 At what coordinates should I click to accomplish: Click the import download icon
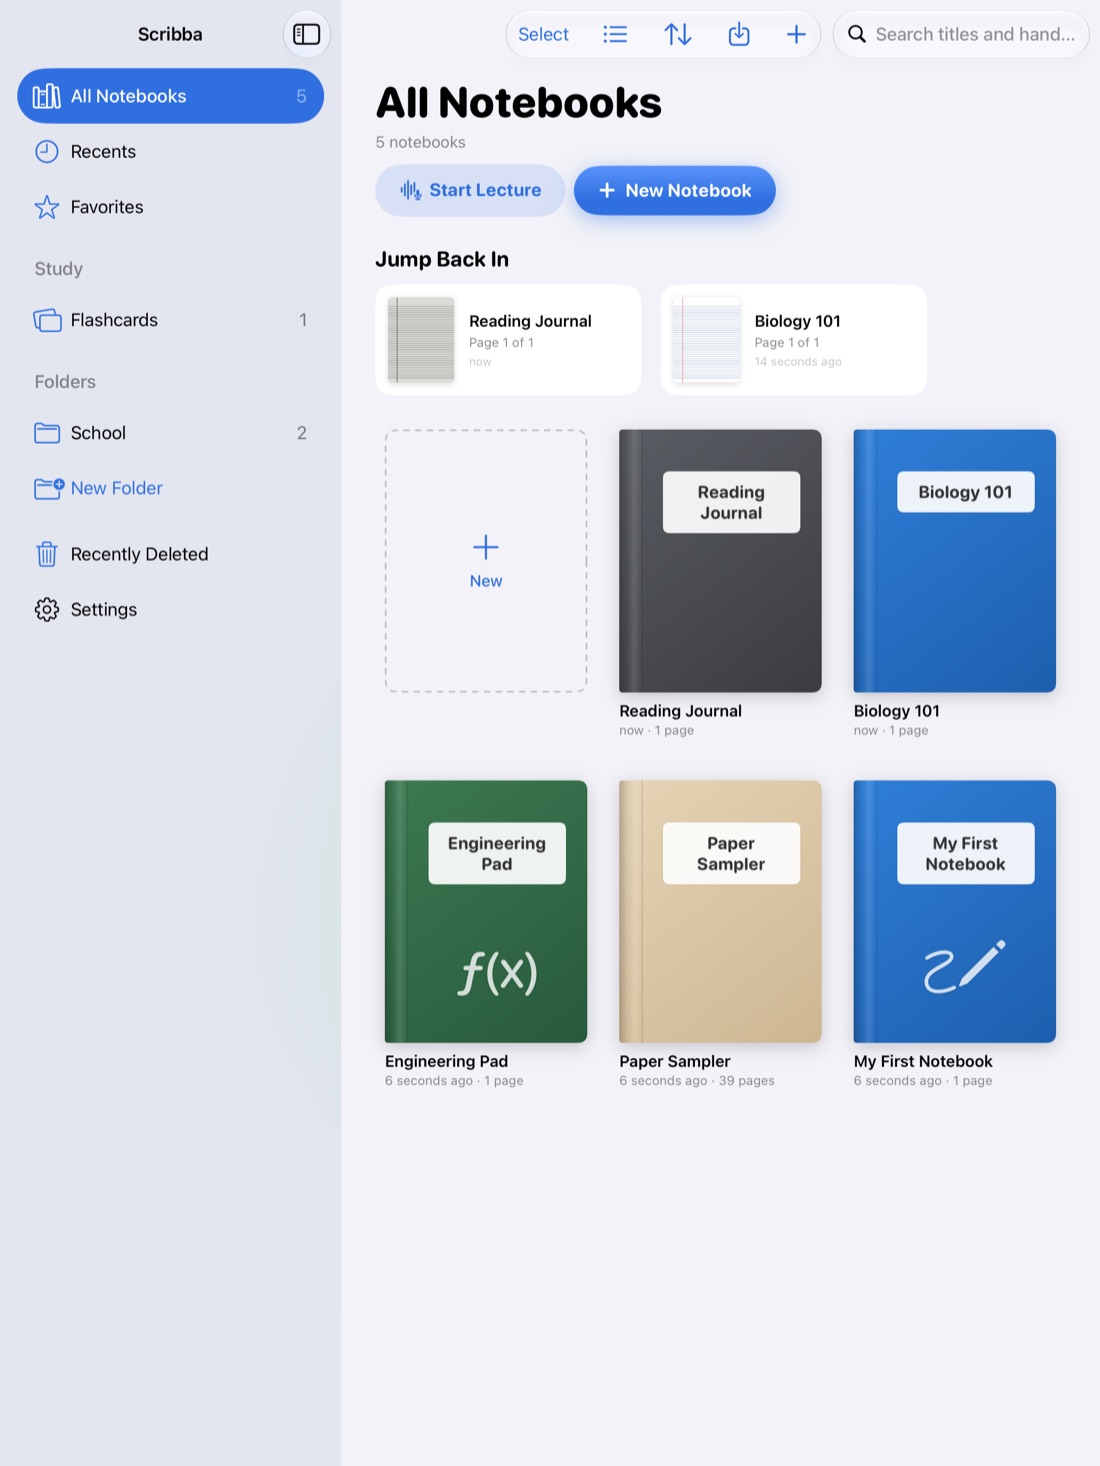(x=739, y=34)
